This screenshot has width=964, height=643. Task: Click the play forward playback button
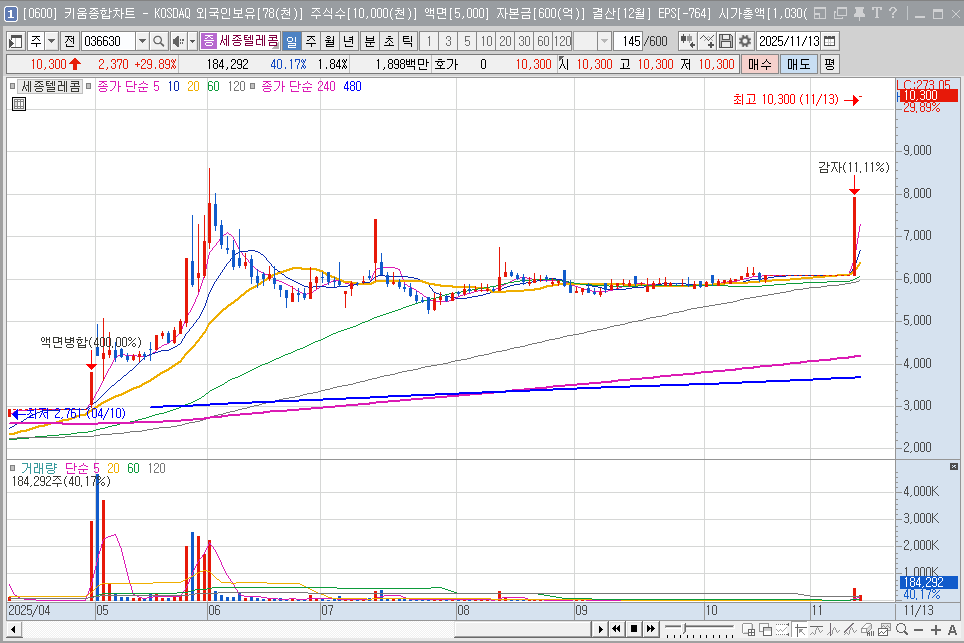click(x=601, y=629)
